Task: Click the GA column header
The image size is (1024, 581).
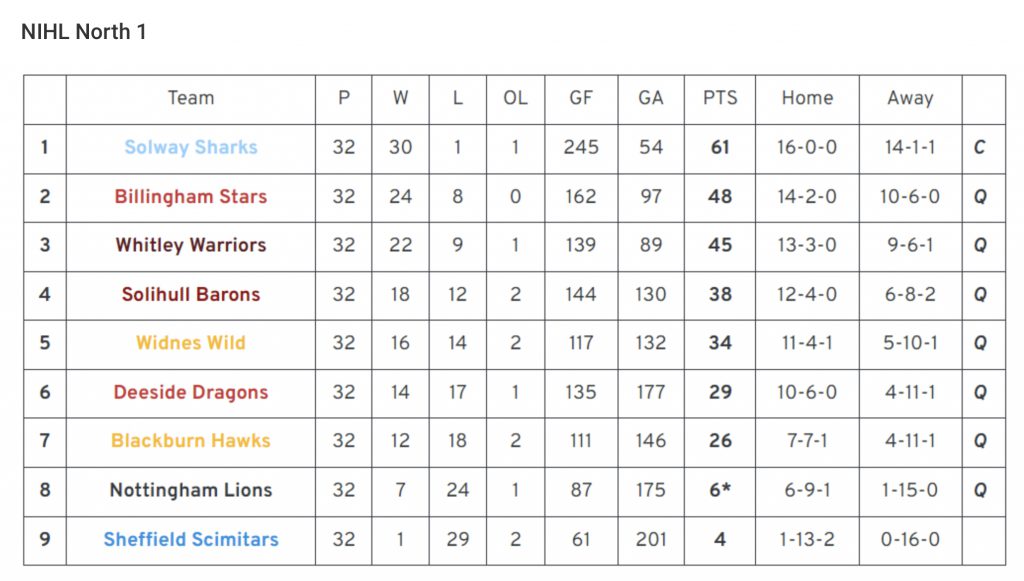Action: [650, 98]
